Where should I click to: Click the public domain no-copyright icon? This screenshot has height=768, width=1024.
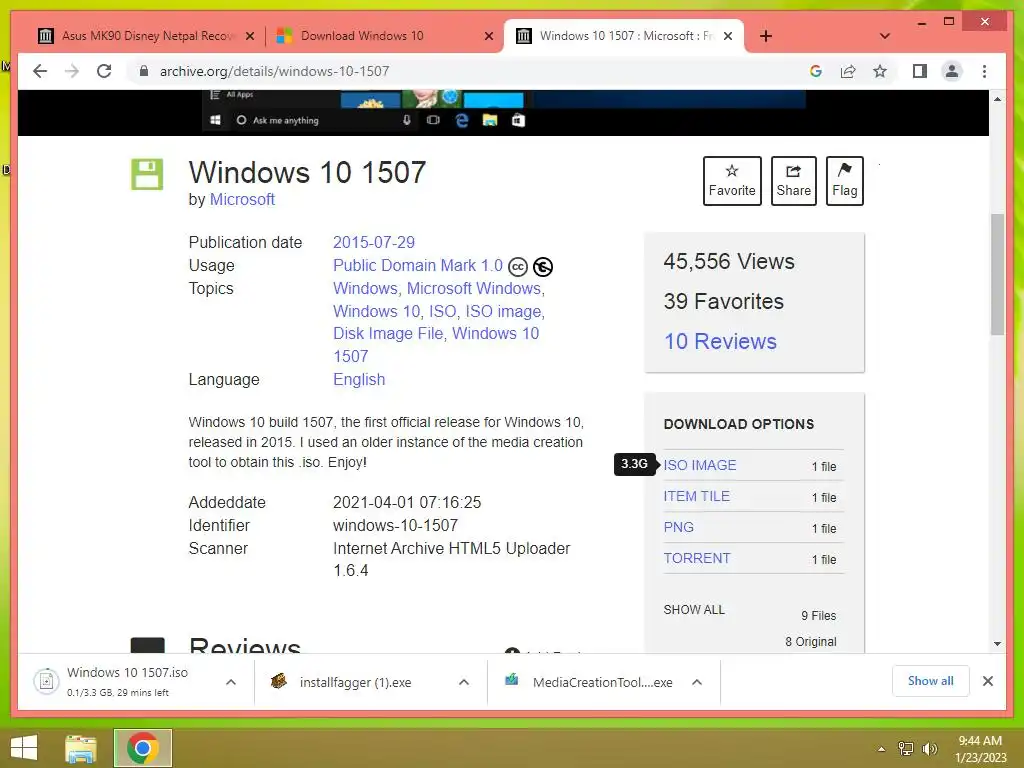543,267
